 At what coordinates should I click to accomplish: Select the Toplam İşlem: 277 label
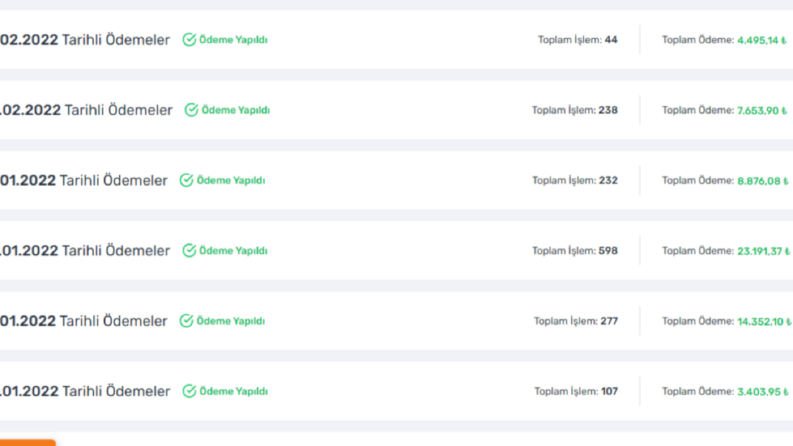tap(576, 321)
